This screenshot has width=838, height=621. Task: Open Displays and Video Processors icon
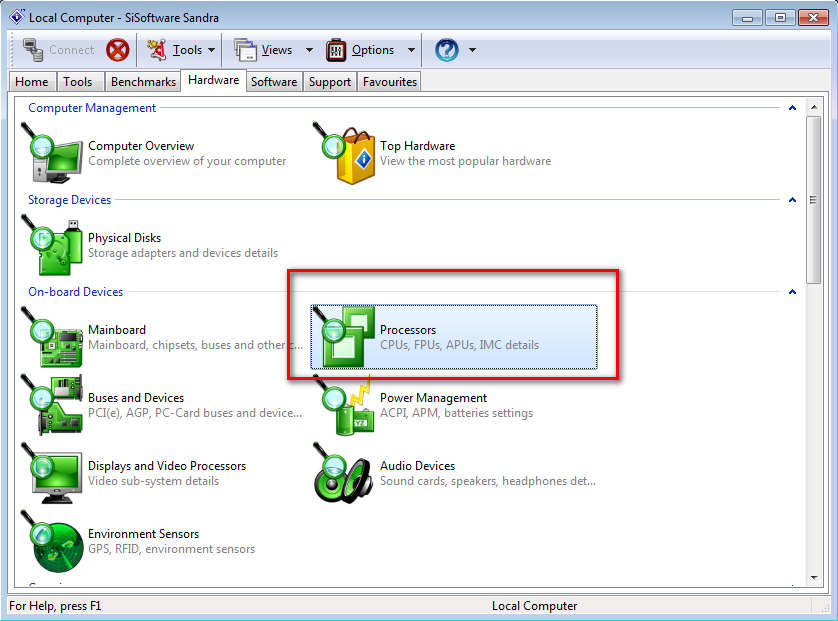[x=52, y=473]
